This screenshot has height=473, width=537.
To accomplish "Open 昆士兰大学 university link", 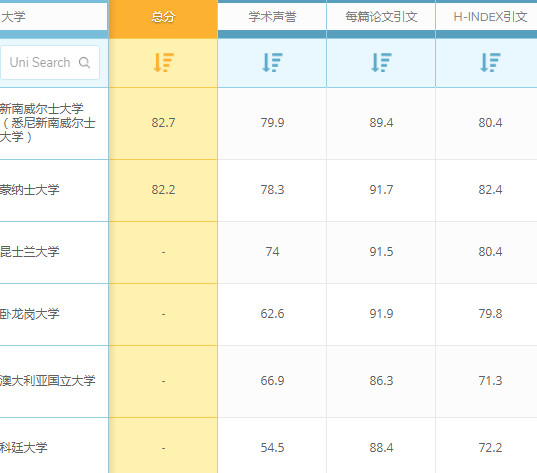I will 29,252.
